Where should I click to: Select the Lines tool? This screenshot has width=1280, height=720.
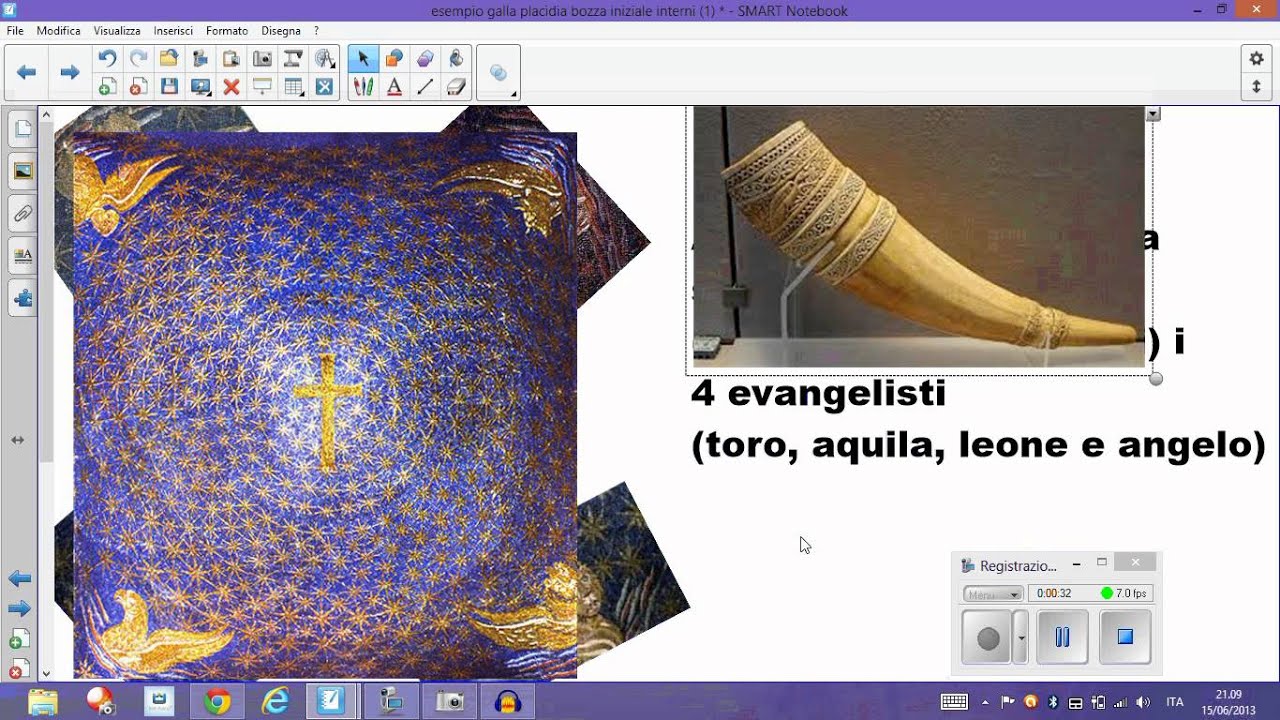(425, 87)
